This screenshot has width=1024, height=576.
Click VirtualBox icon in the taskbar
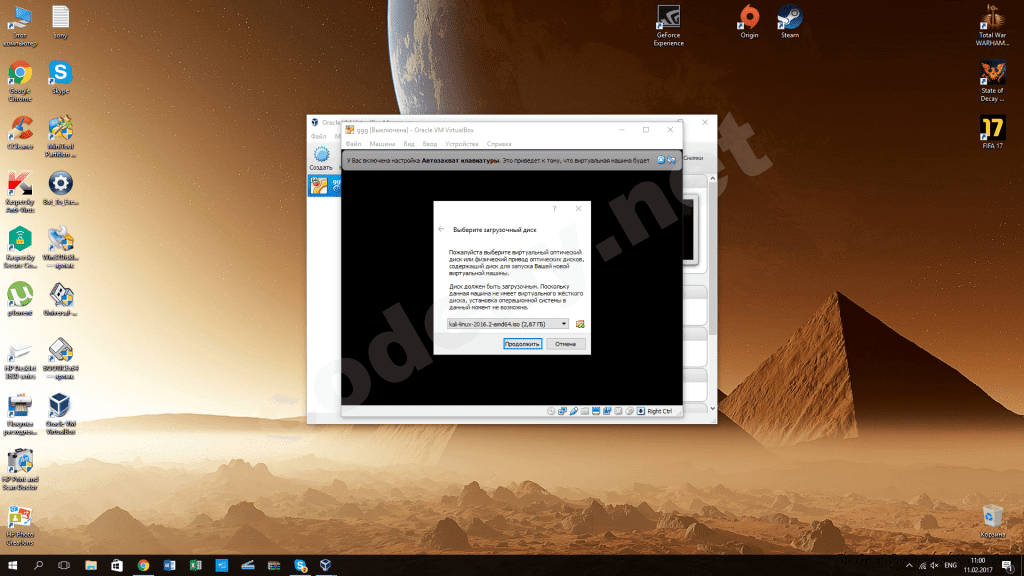[325, 565]
